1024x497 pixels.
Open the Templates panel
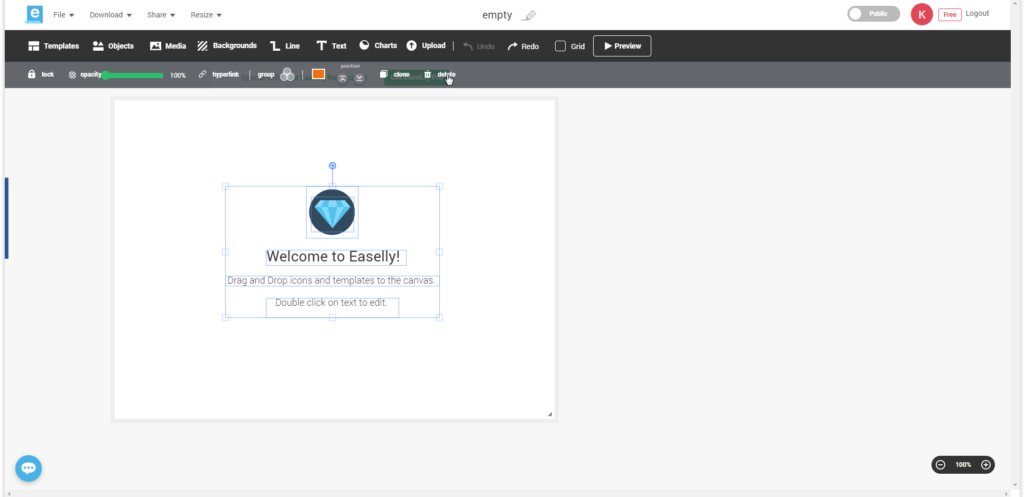54,46
